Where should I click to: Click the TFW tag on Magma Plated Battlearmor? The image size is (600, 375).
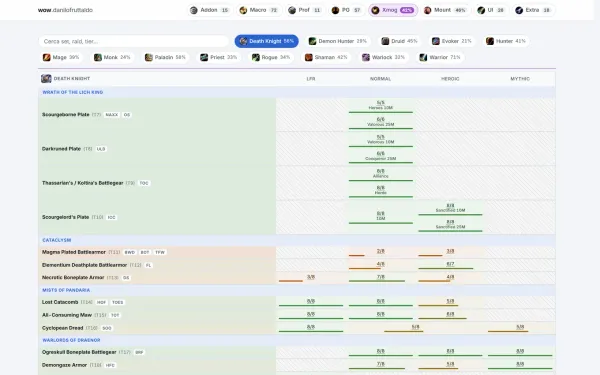coord(160,253)
